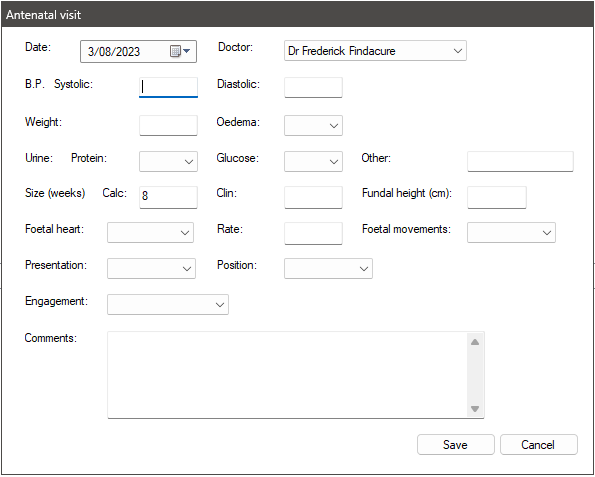
Task: Click the foetal heart Rate field
Action: 313,233
